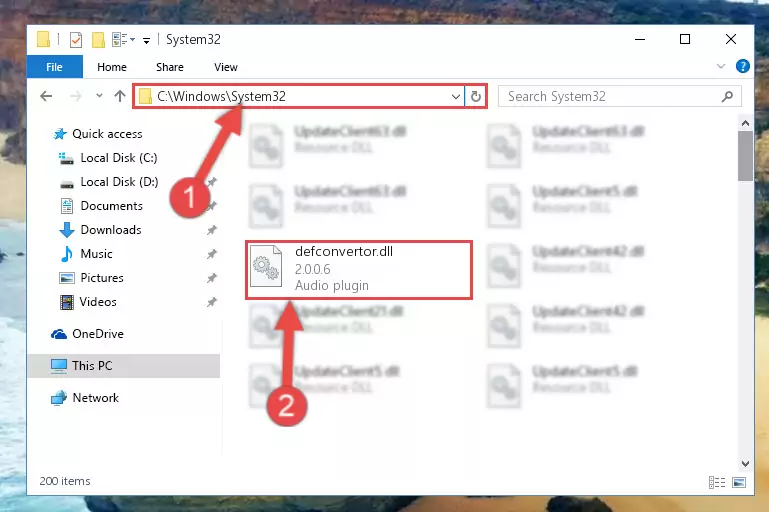Click the scroll up arrow of file list
The image size is (769, 512).
coord(745,123)
